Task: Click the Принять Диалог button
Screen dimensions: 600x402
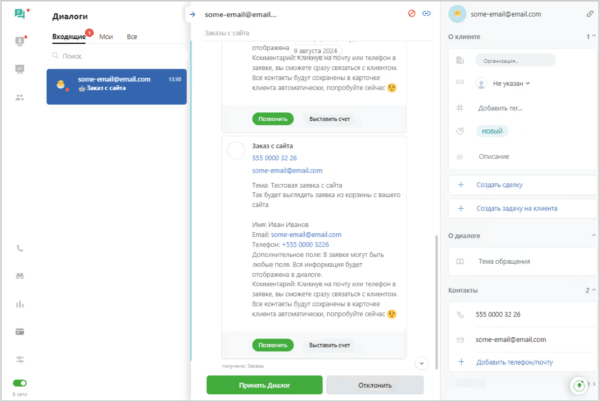Action: pos(264,385)
